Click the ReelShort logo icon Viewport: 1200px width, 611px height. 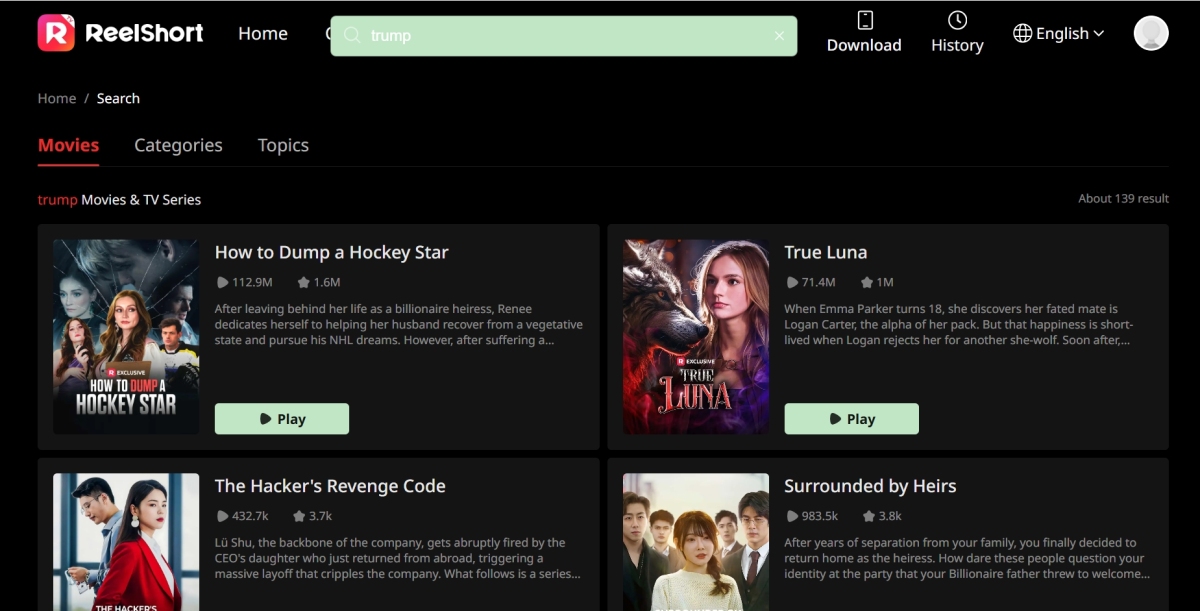tap(56, 33)
